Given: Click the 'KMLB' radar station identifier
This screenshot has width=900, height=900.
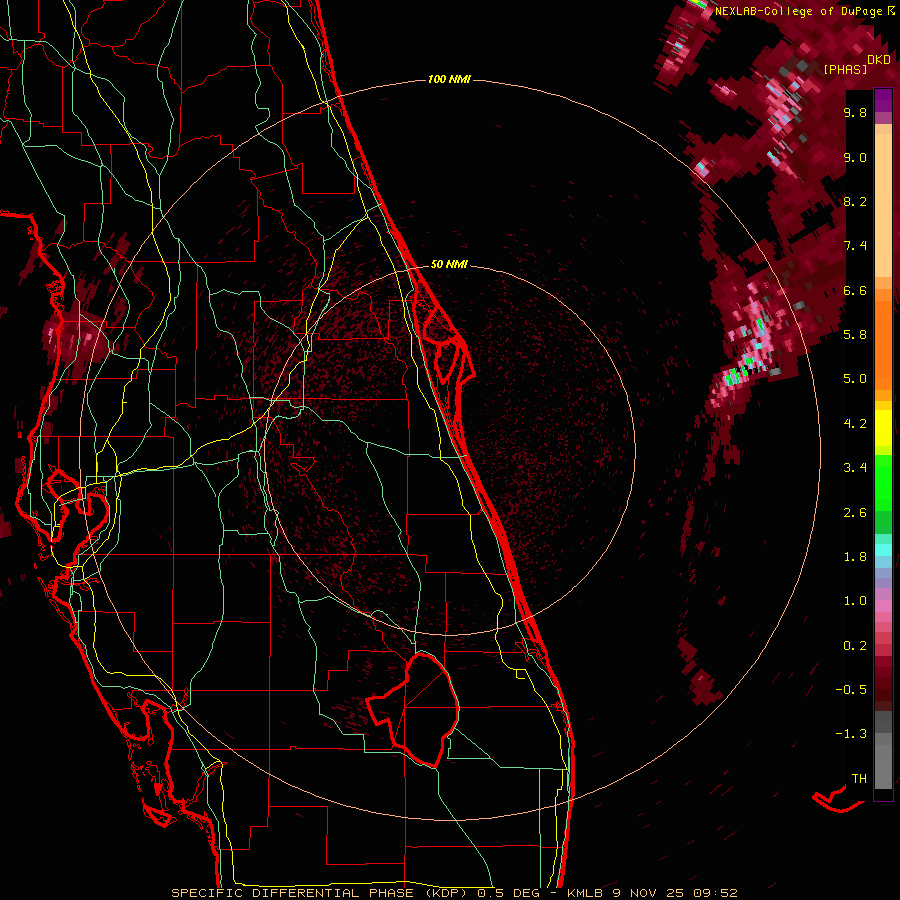Looking at the screenshot, I should point(584,893).
